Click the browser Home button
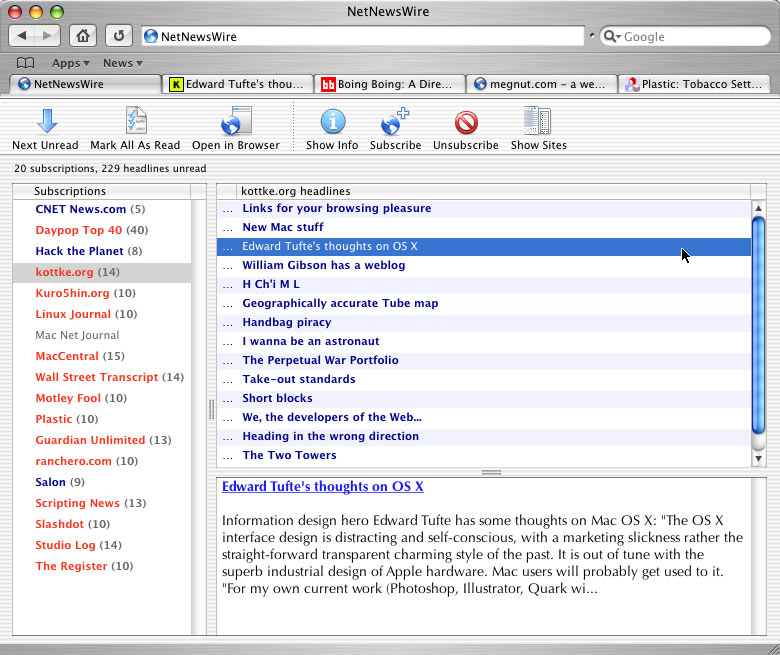 (84, 36)
